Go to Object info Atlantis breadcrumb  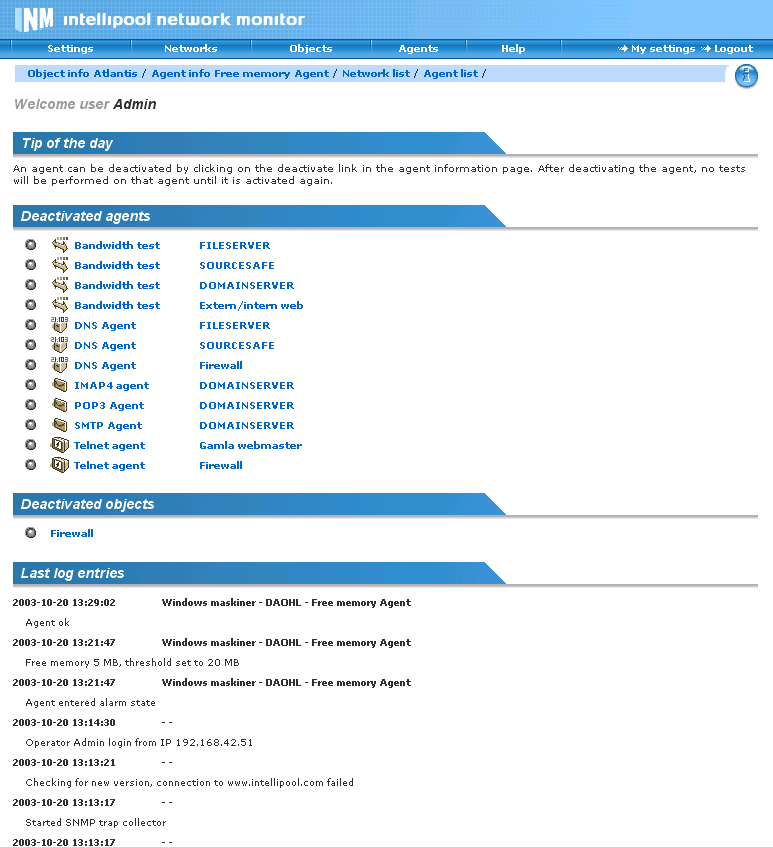[x=82, y=74]
